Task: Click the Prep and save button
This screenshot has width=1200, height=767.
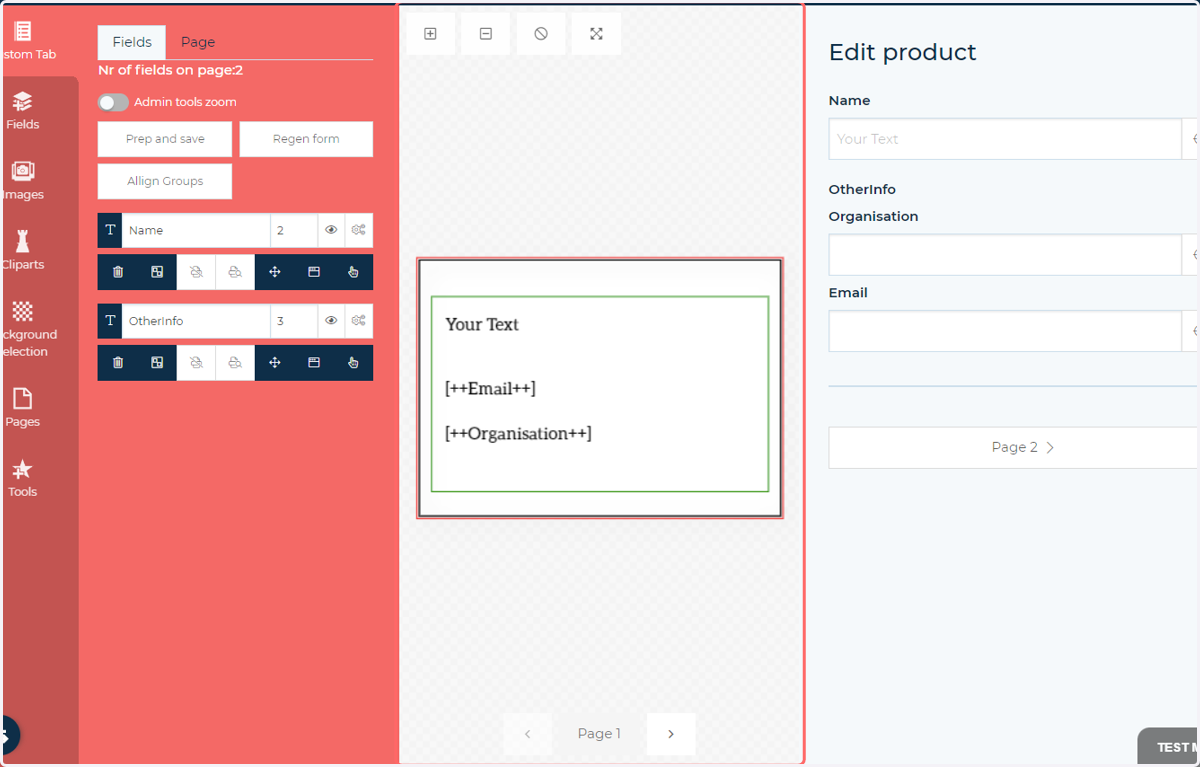Action: [165, 139]
